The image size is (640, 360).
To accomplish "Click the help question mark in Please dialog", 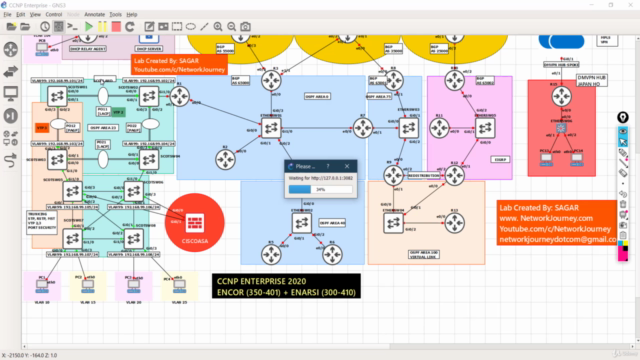I will point(328,166).
